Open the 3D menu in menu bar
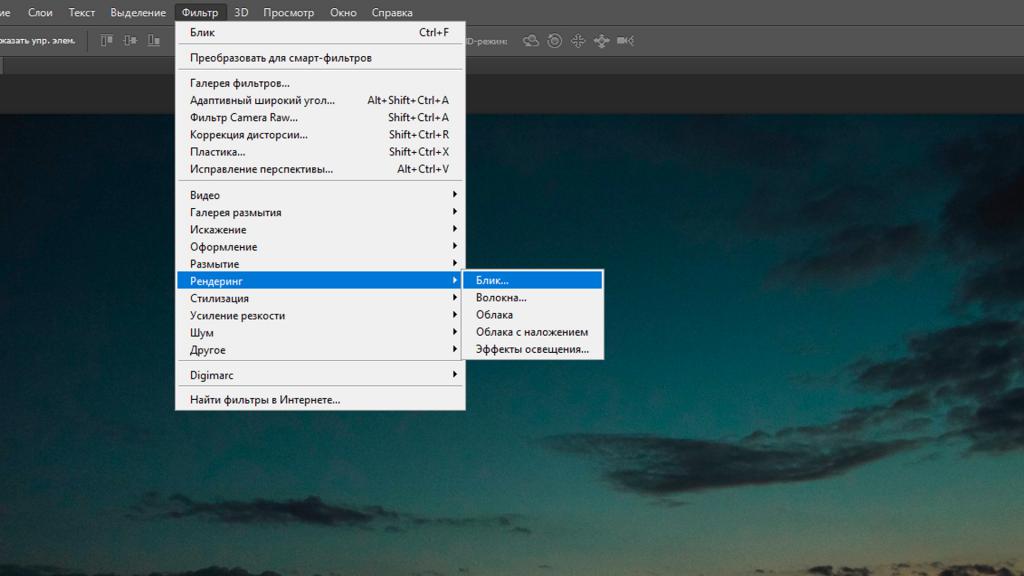 click(241, 12)
